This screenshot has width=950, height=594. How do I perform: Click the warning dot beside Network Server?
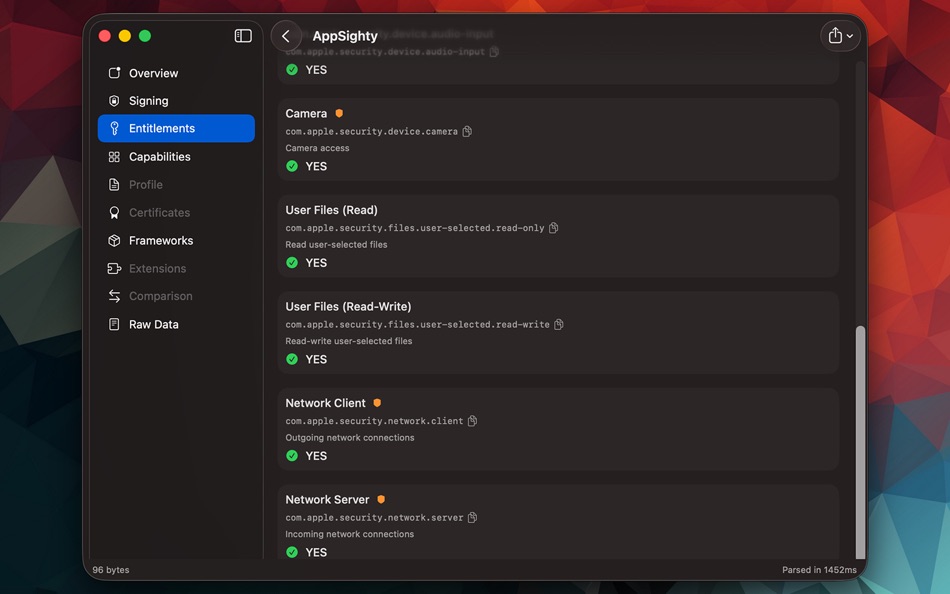[381, 498]
